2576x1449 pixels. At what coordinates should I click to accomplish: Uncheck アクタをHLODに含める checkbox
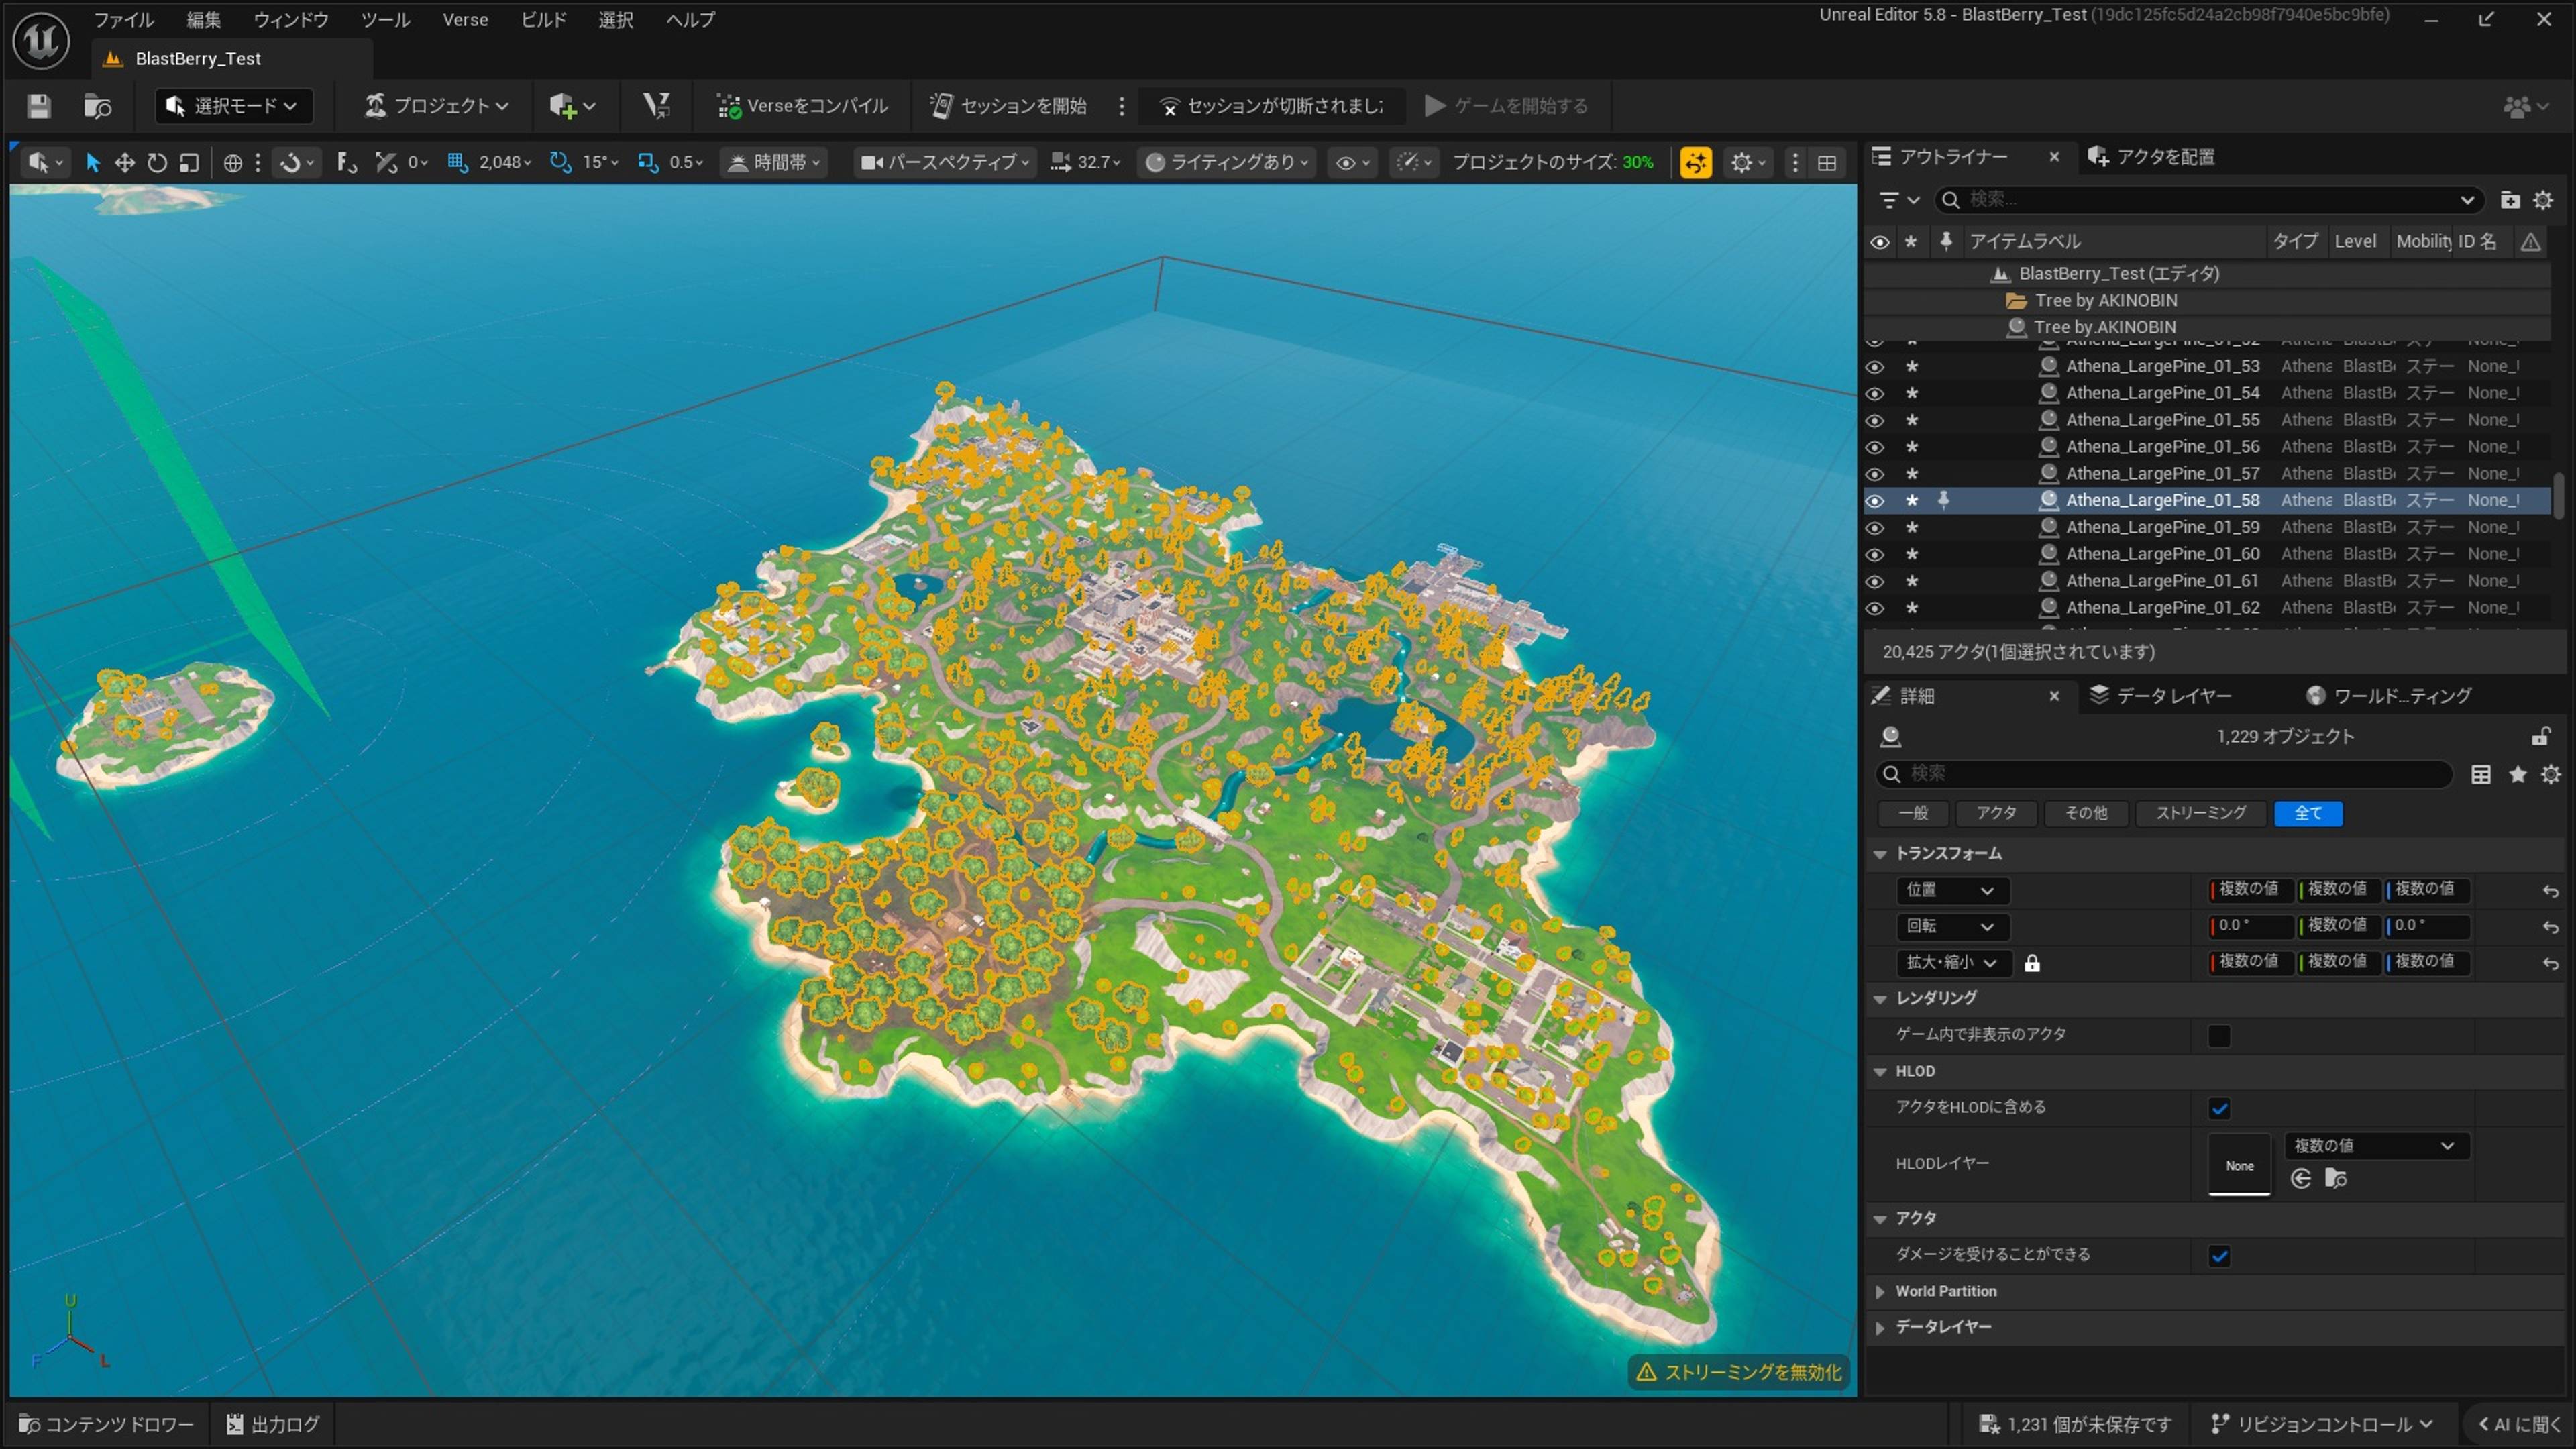(2219, 1108)
